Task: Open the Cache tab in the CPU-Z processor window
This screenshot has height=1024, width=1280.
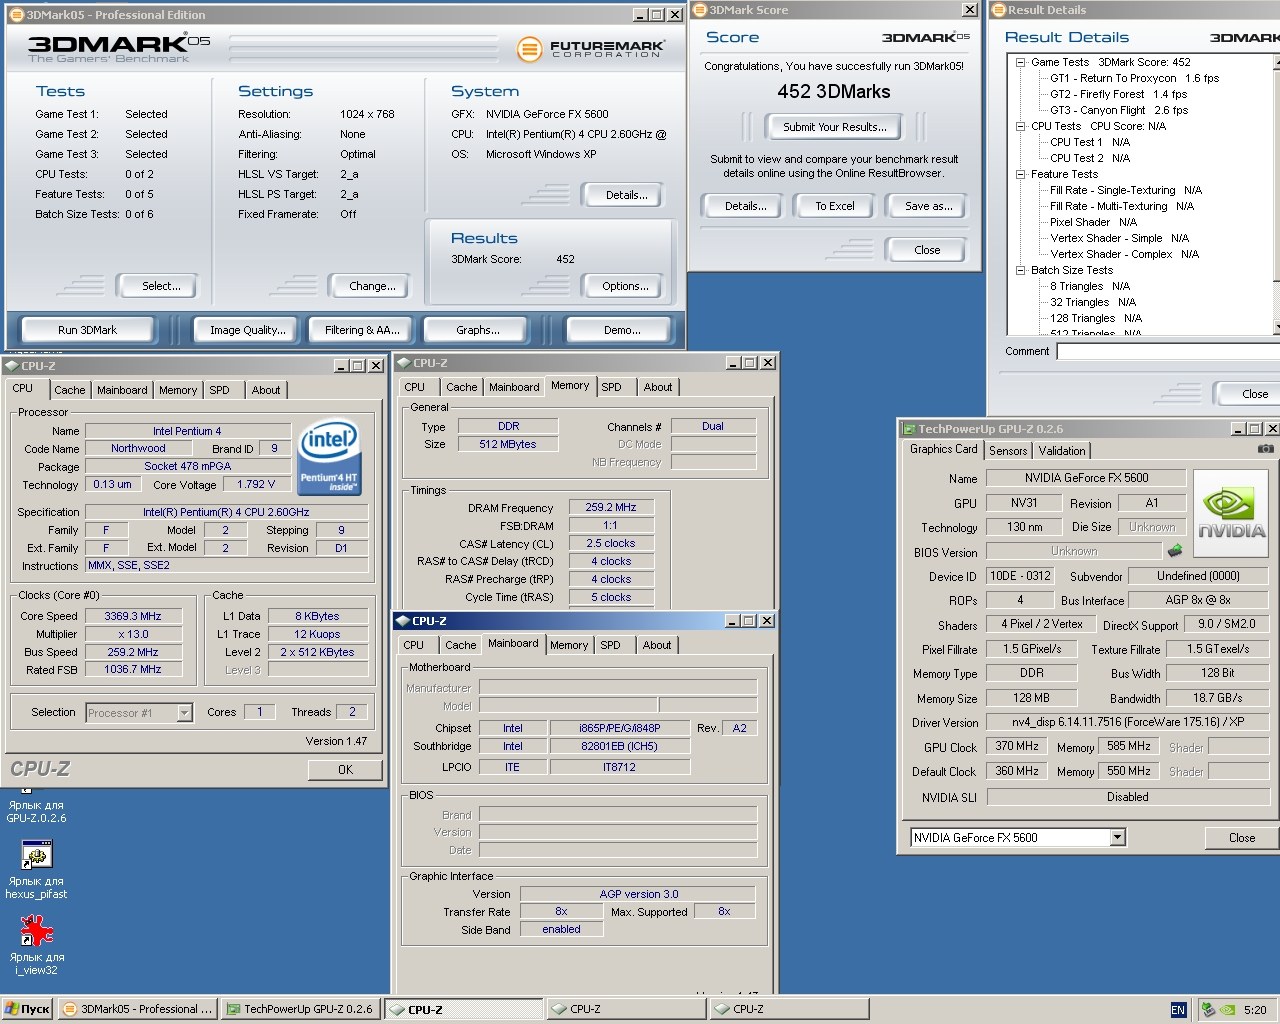Action: click(69, 390)
